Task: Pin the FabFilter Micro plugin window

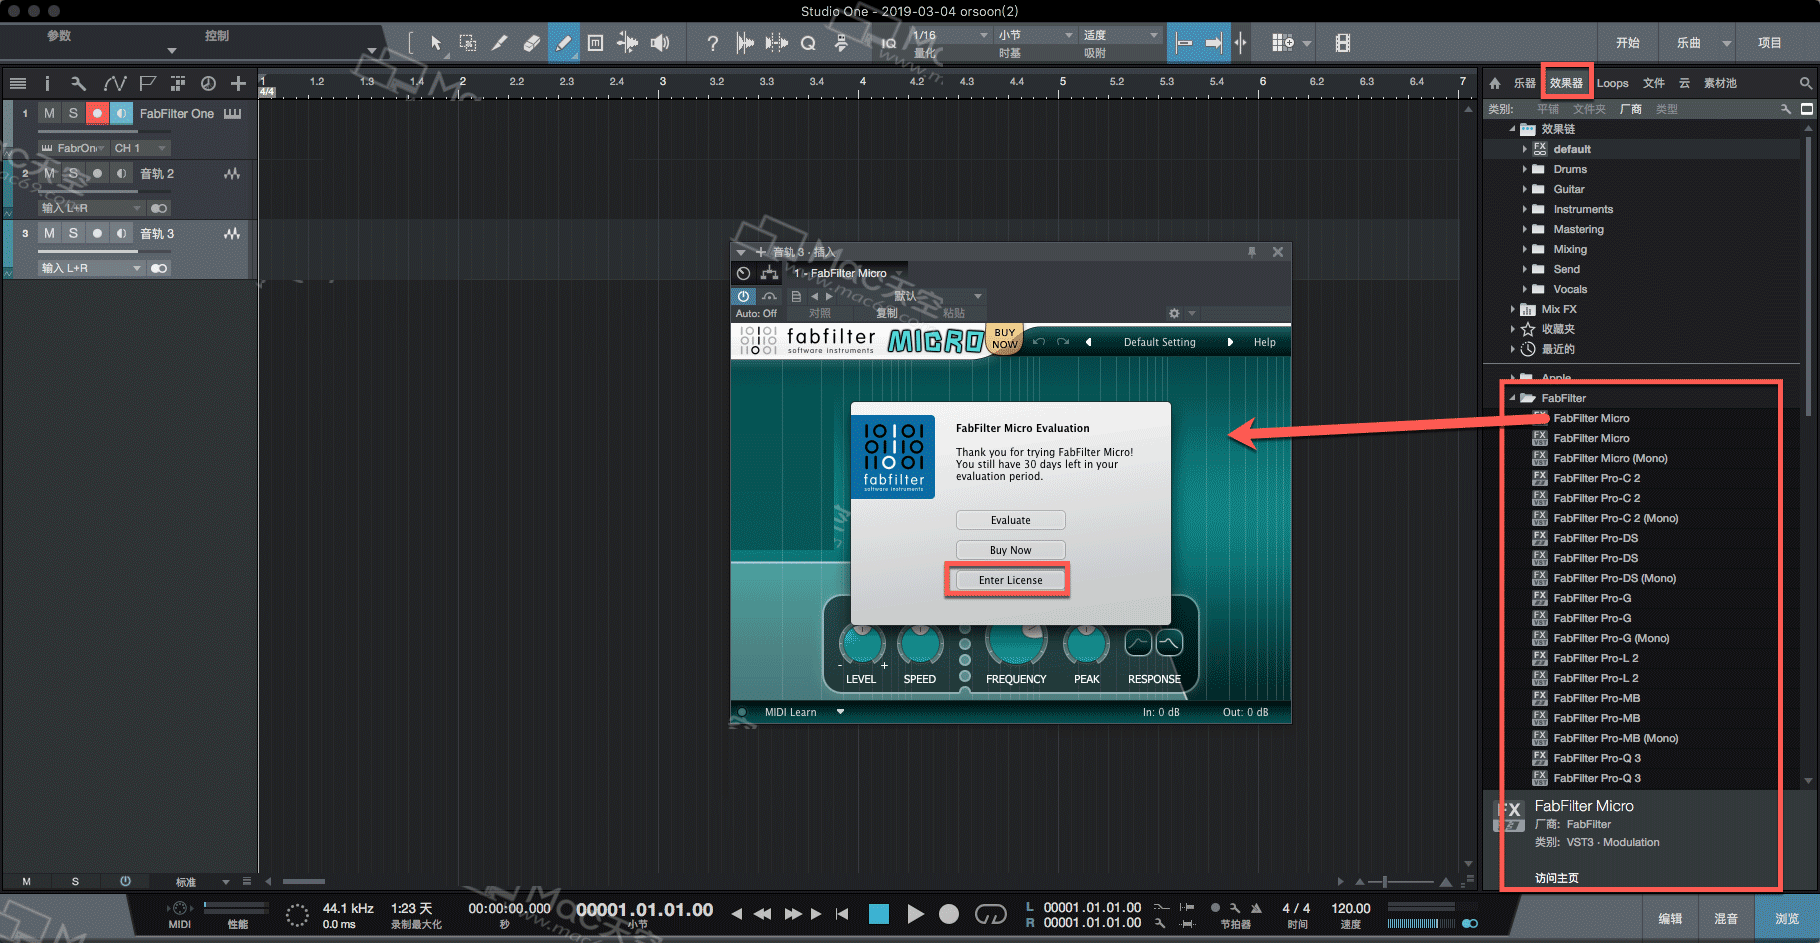Action: (1252, 252)
